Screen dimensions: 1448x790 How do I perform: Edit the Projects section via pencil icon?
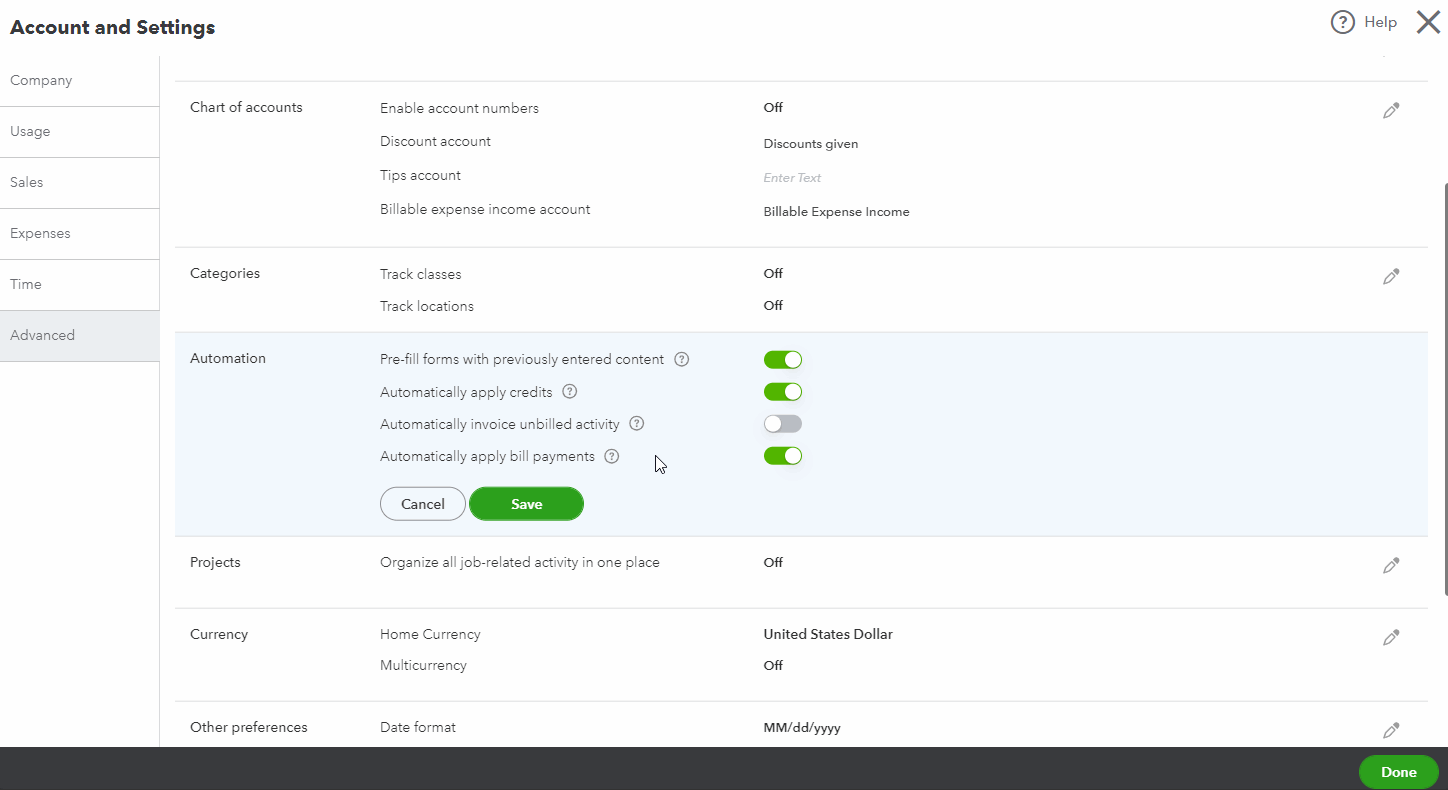[x=1391, y=566]
